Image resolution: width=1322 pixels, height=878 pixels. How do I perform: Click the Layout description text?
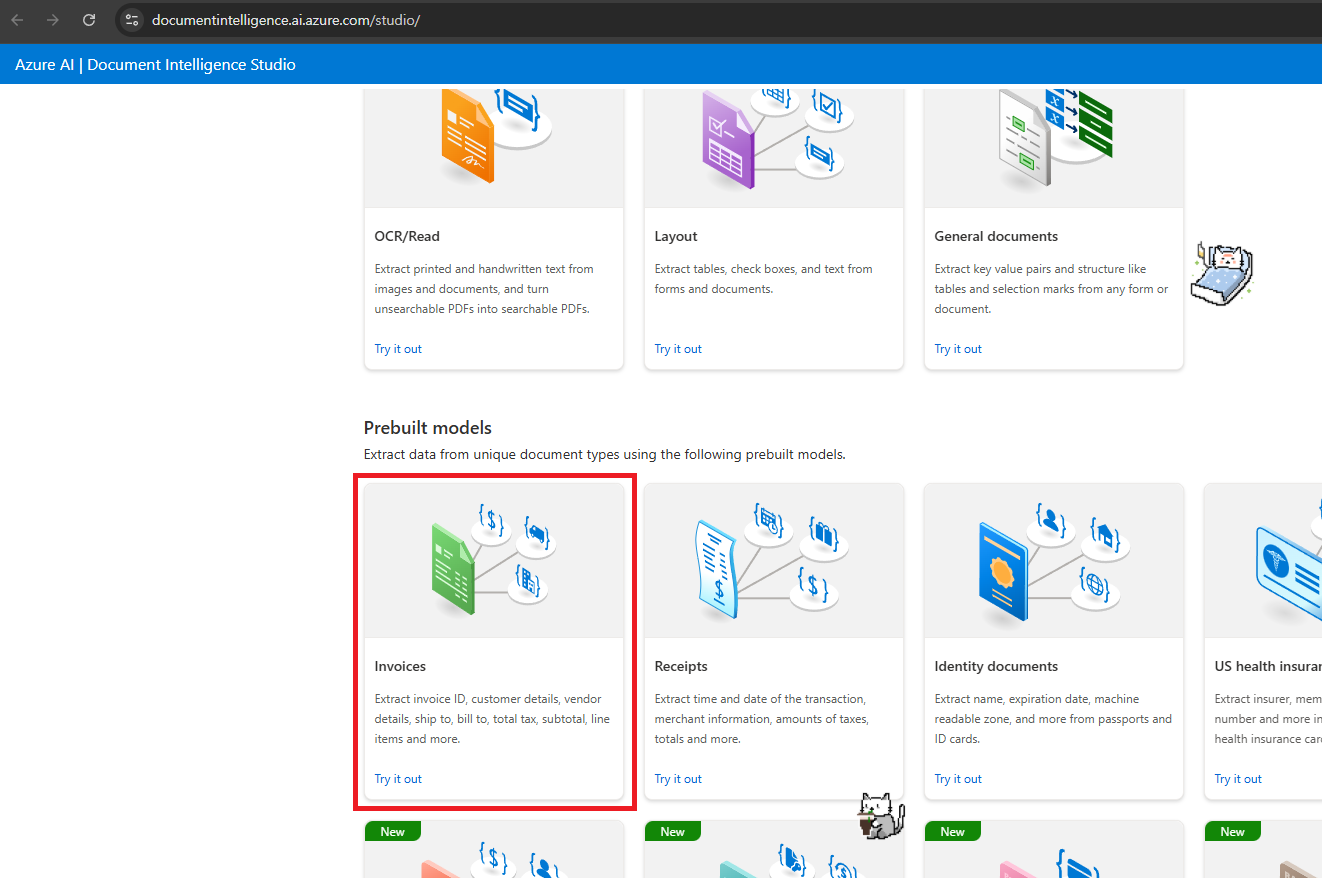(764, 279)
